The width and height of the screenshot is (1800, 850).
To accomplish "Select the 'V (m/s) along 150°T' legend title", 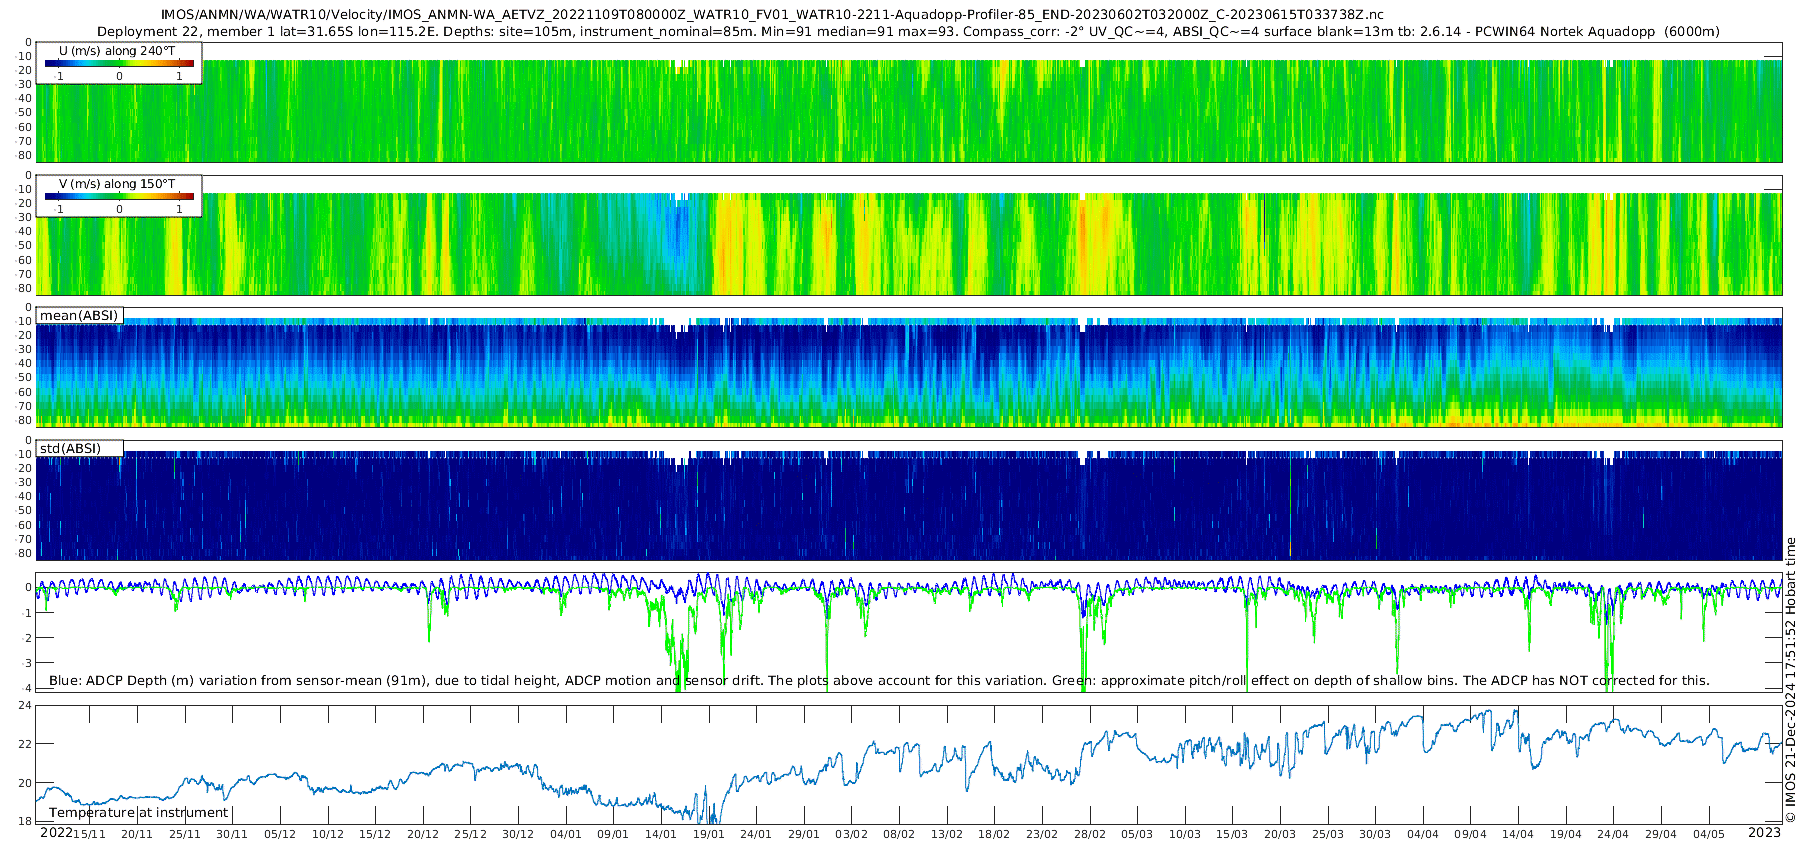I will 117,184.
